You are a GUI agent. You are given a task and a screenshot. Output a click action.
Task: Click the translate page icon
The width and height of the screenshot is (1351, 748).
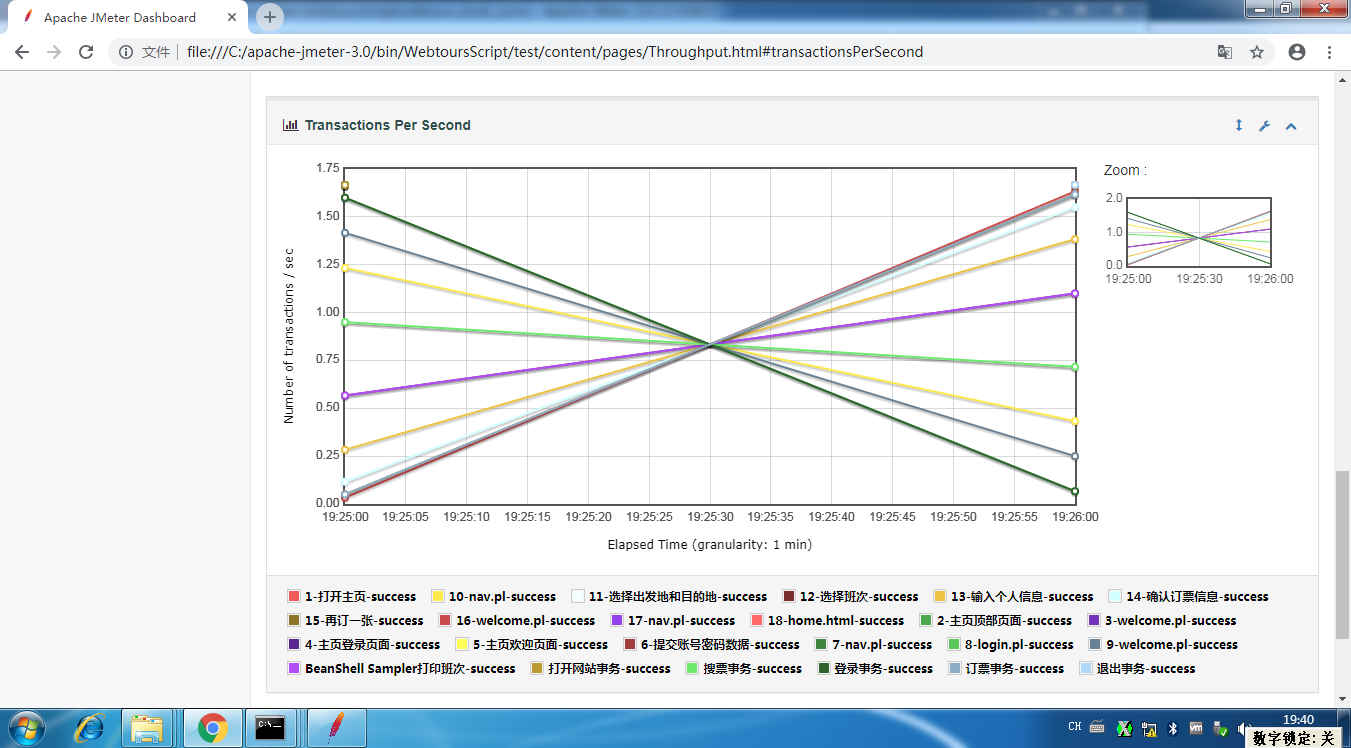tap(1224, 52)
